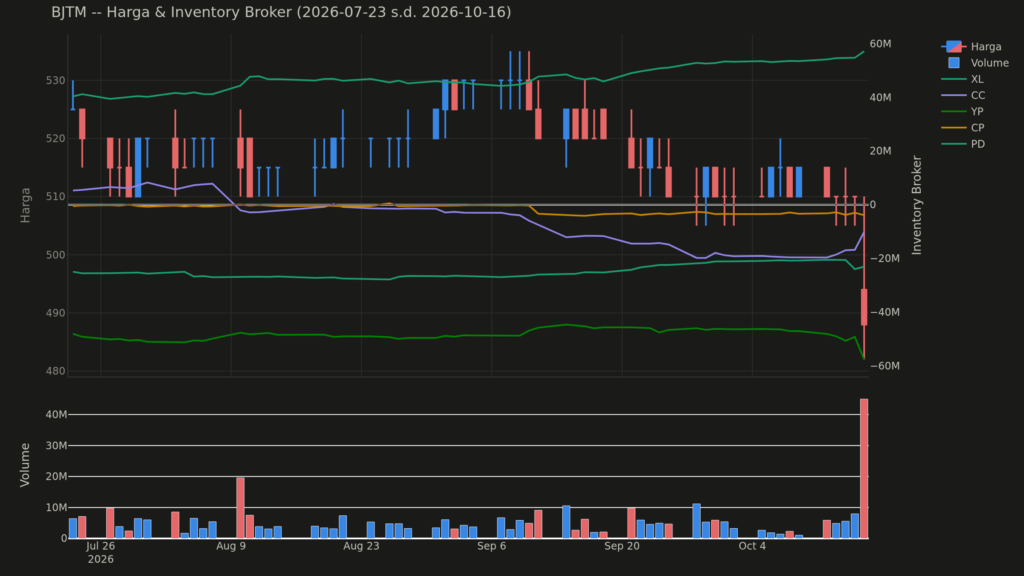Click the Harga y-axis title
Viewport: 1024px width, 576px height.
point(25,205)
